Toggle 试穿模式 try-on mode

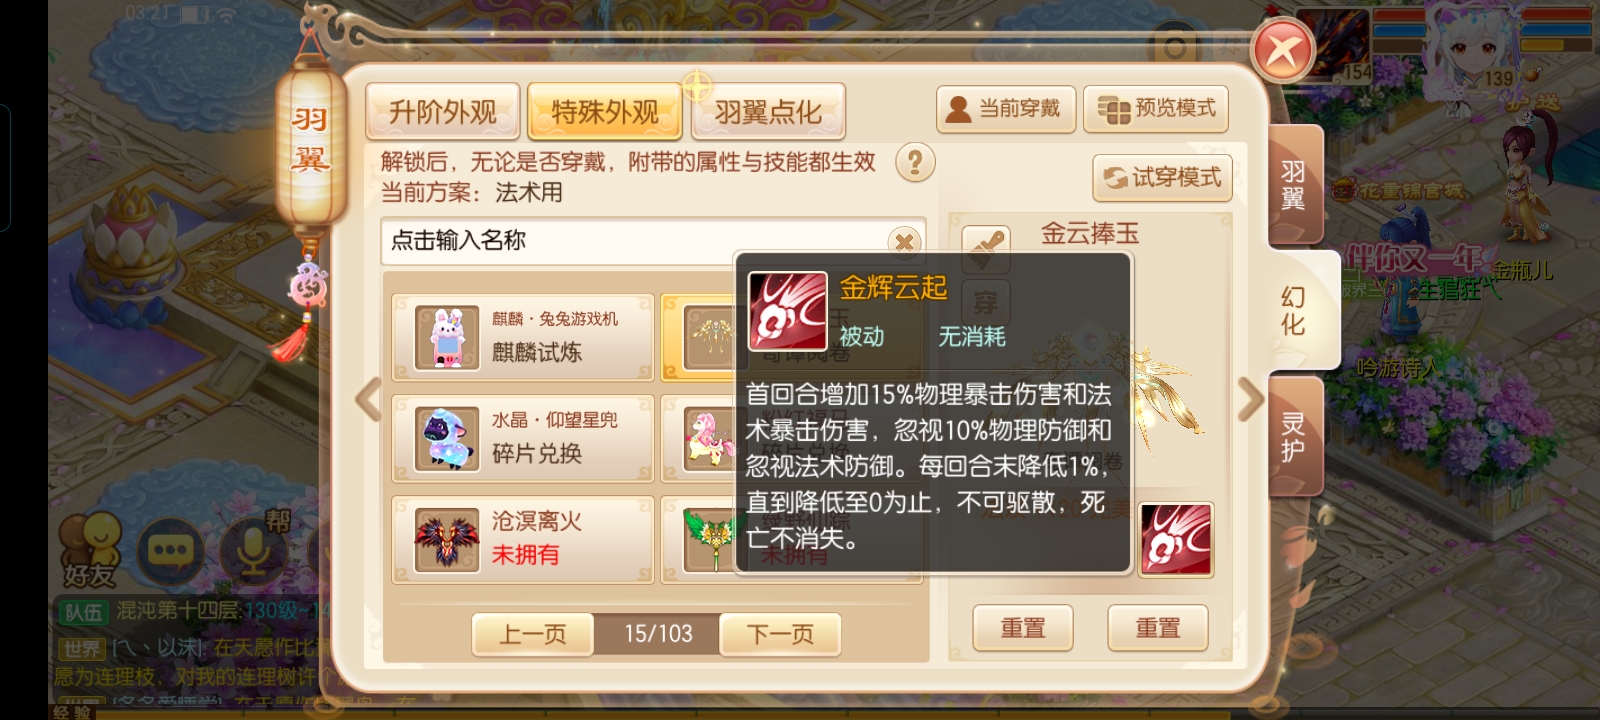pos(1162,178)
